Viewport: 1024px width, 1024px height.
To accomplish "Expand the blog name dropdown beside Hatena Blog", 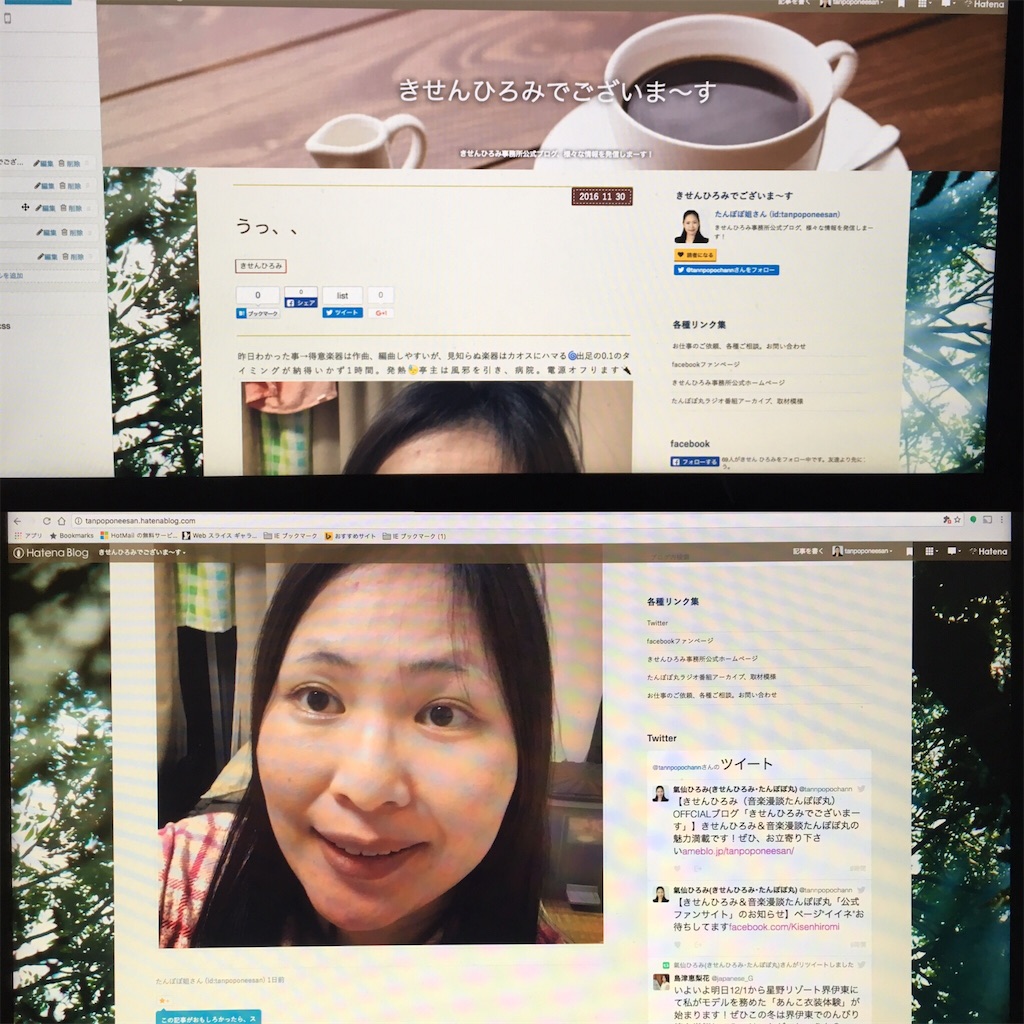I will tap(142, 552).
